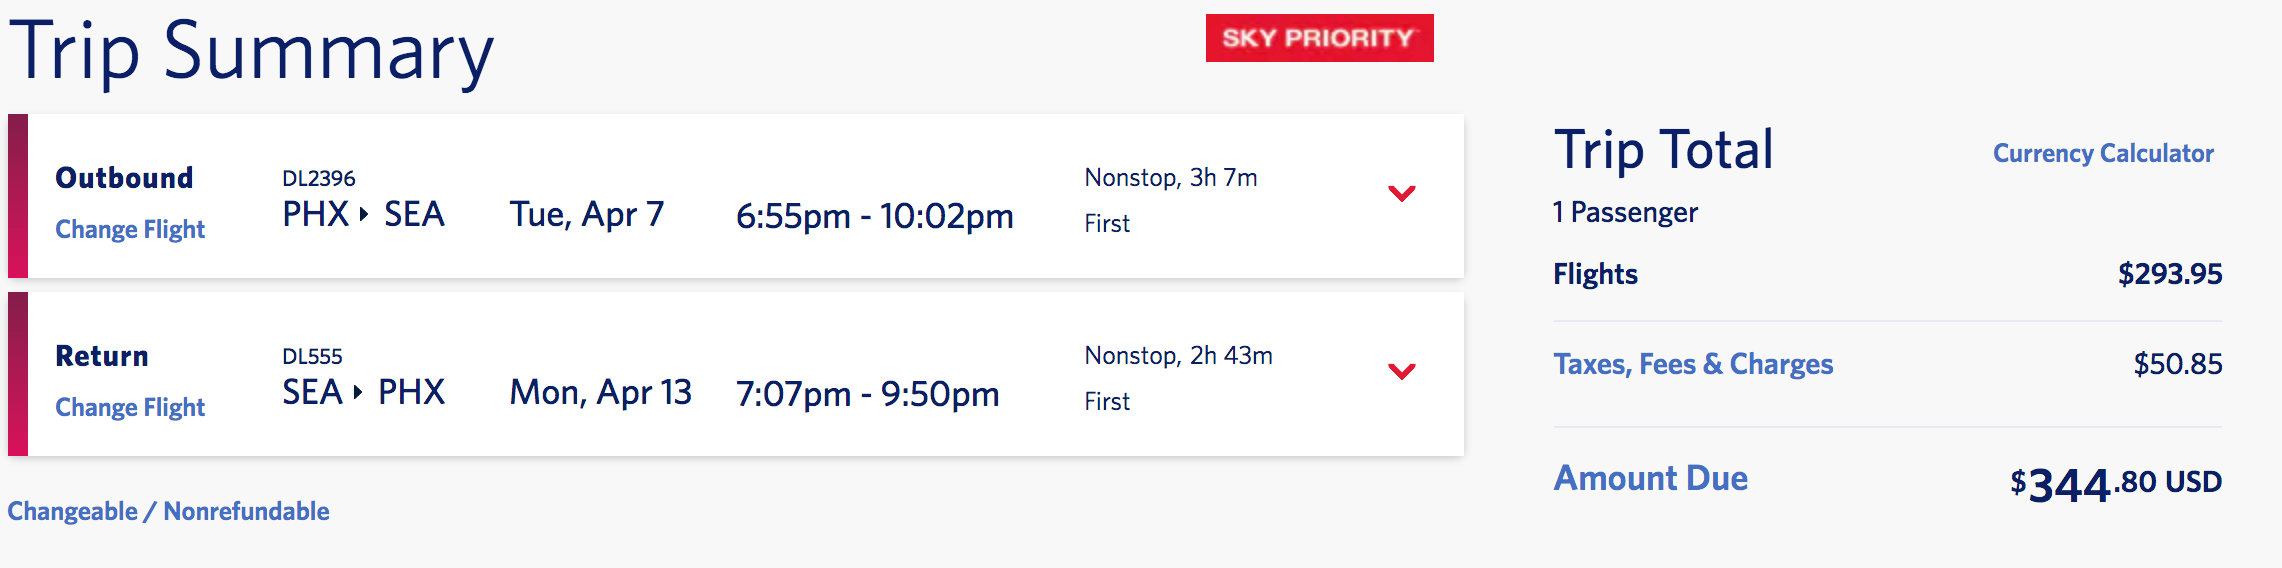This screenshot has width=2282, height=568.
Task: Click the Flights $293.95 price
Action: point(2169,274)
